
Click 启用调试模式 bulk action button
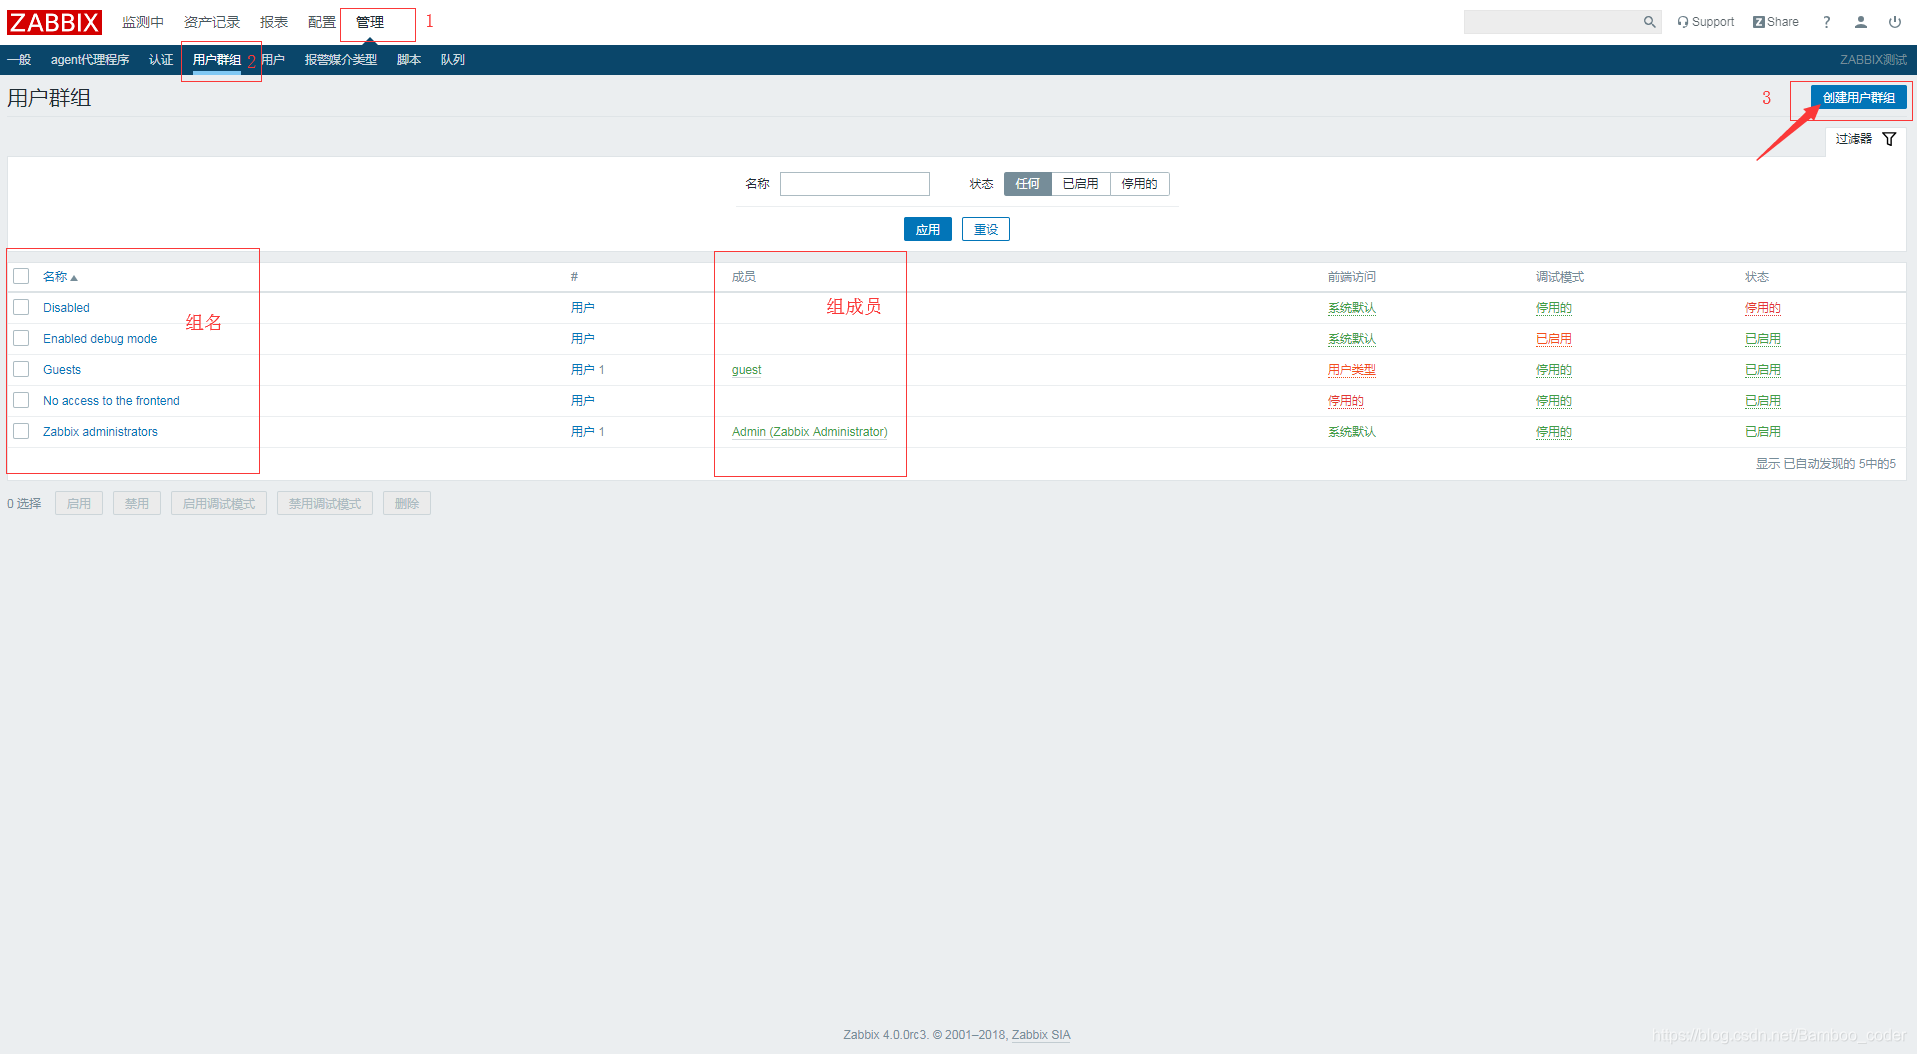(219, 504)
